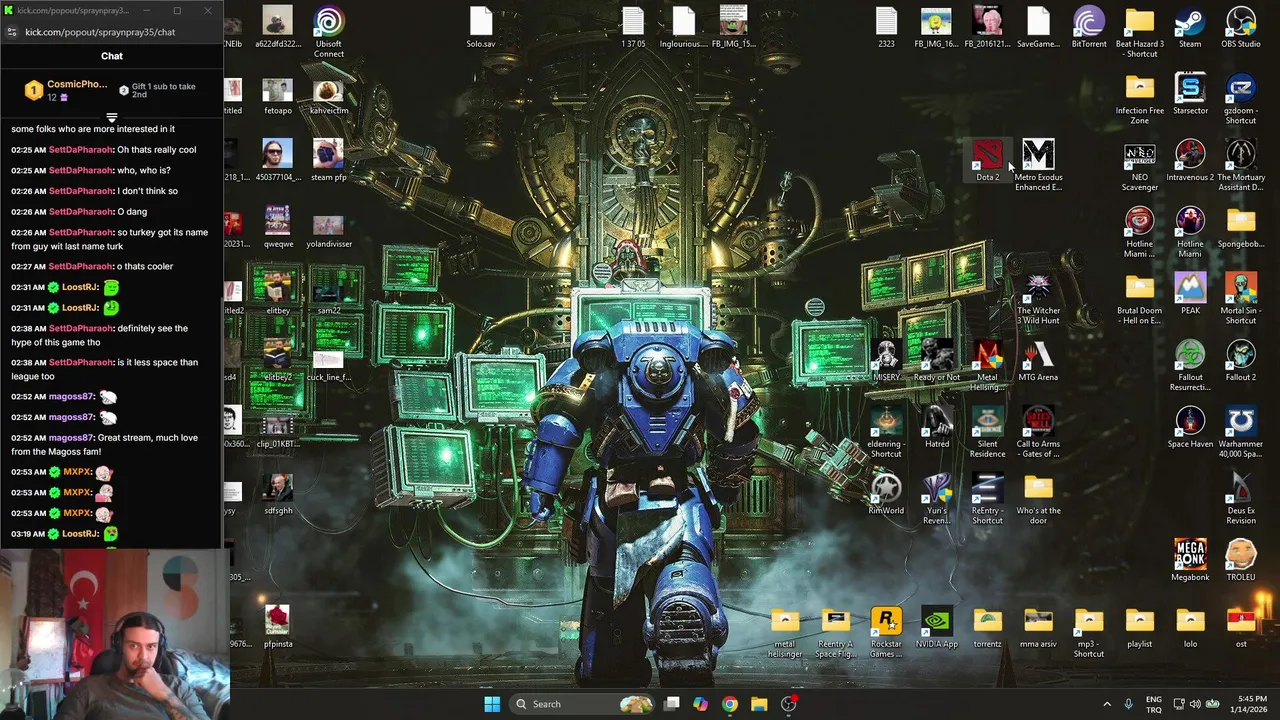
Task: Open the Rockstar Games launcher icon
Action: 886,632
